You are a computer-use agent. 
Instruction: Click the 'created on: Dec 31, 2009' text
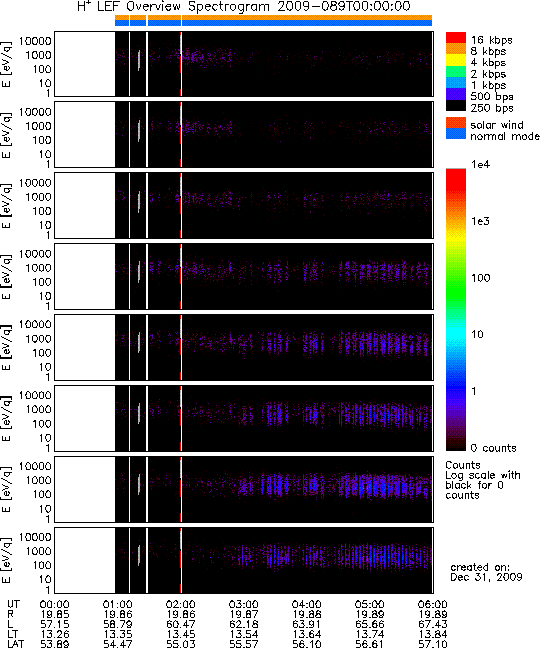(486, 572)
